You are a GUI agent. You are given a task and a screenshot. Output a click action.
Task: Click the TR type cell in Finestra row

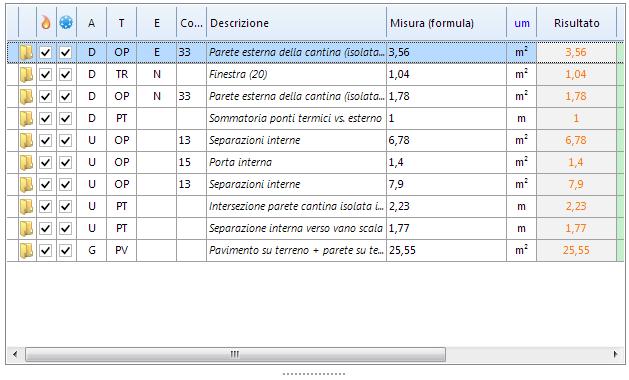click(122, 74)
